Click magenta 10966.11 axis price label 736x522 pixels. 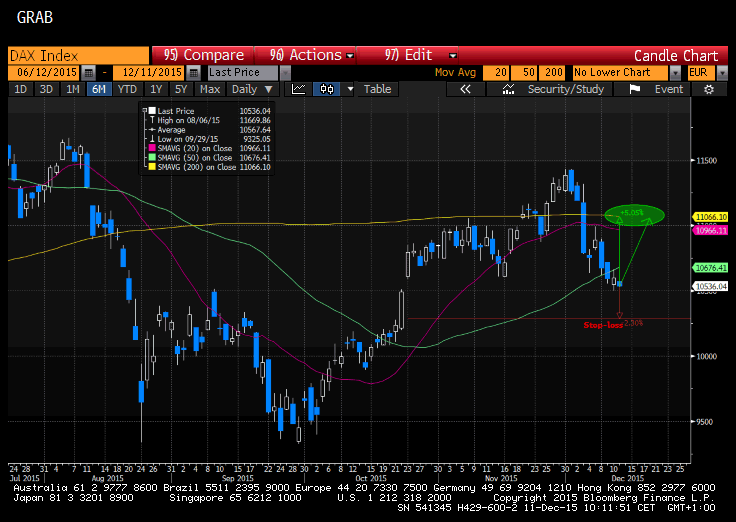(711, 230)
